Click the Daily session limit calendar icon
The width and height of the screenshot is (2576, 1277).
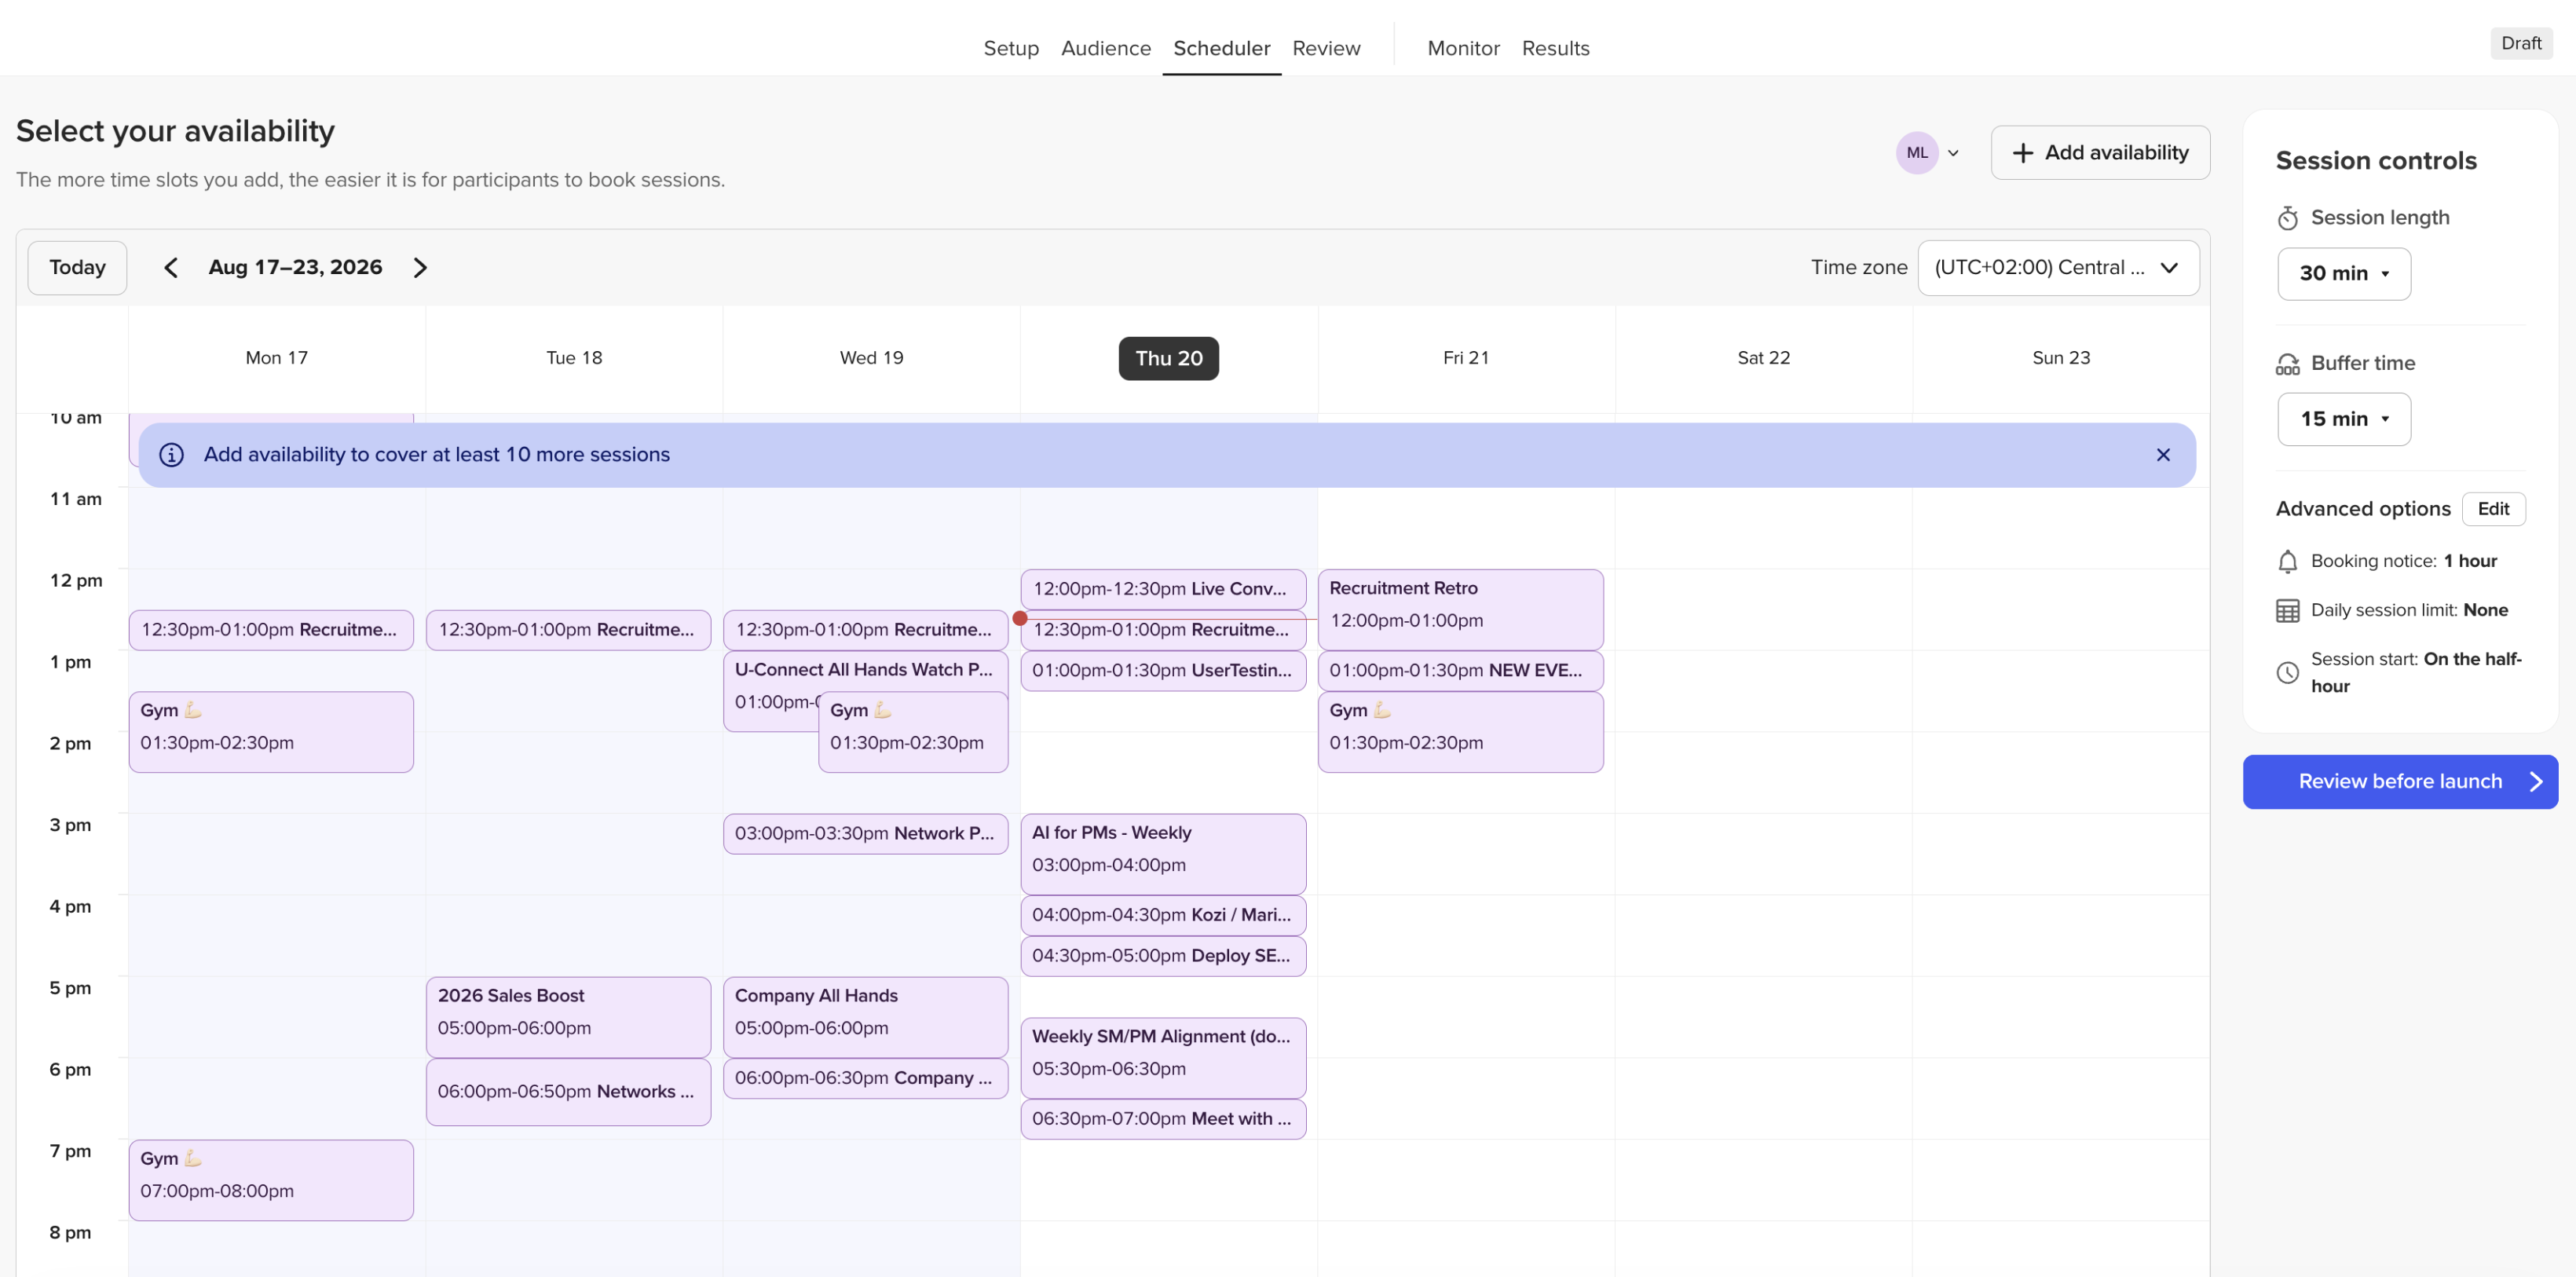pyautogui.click(x=2287, y=611)
